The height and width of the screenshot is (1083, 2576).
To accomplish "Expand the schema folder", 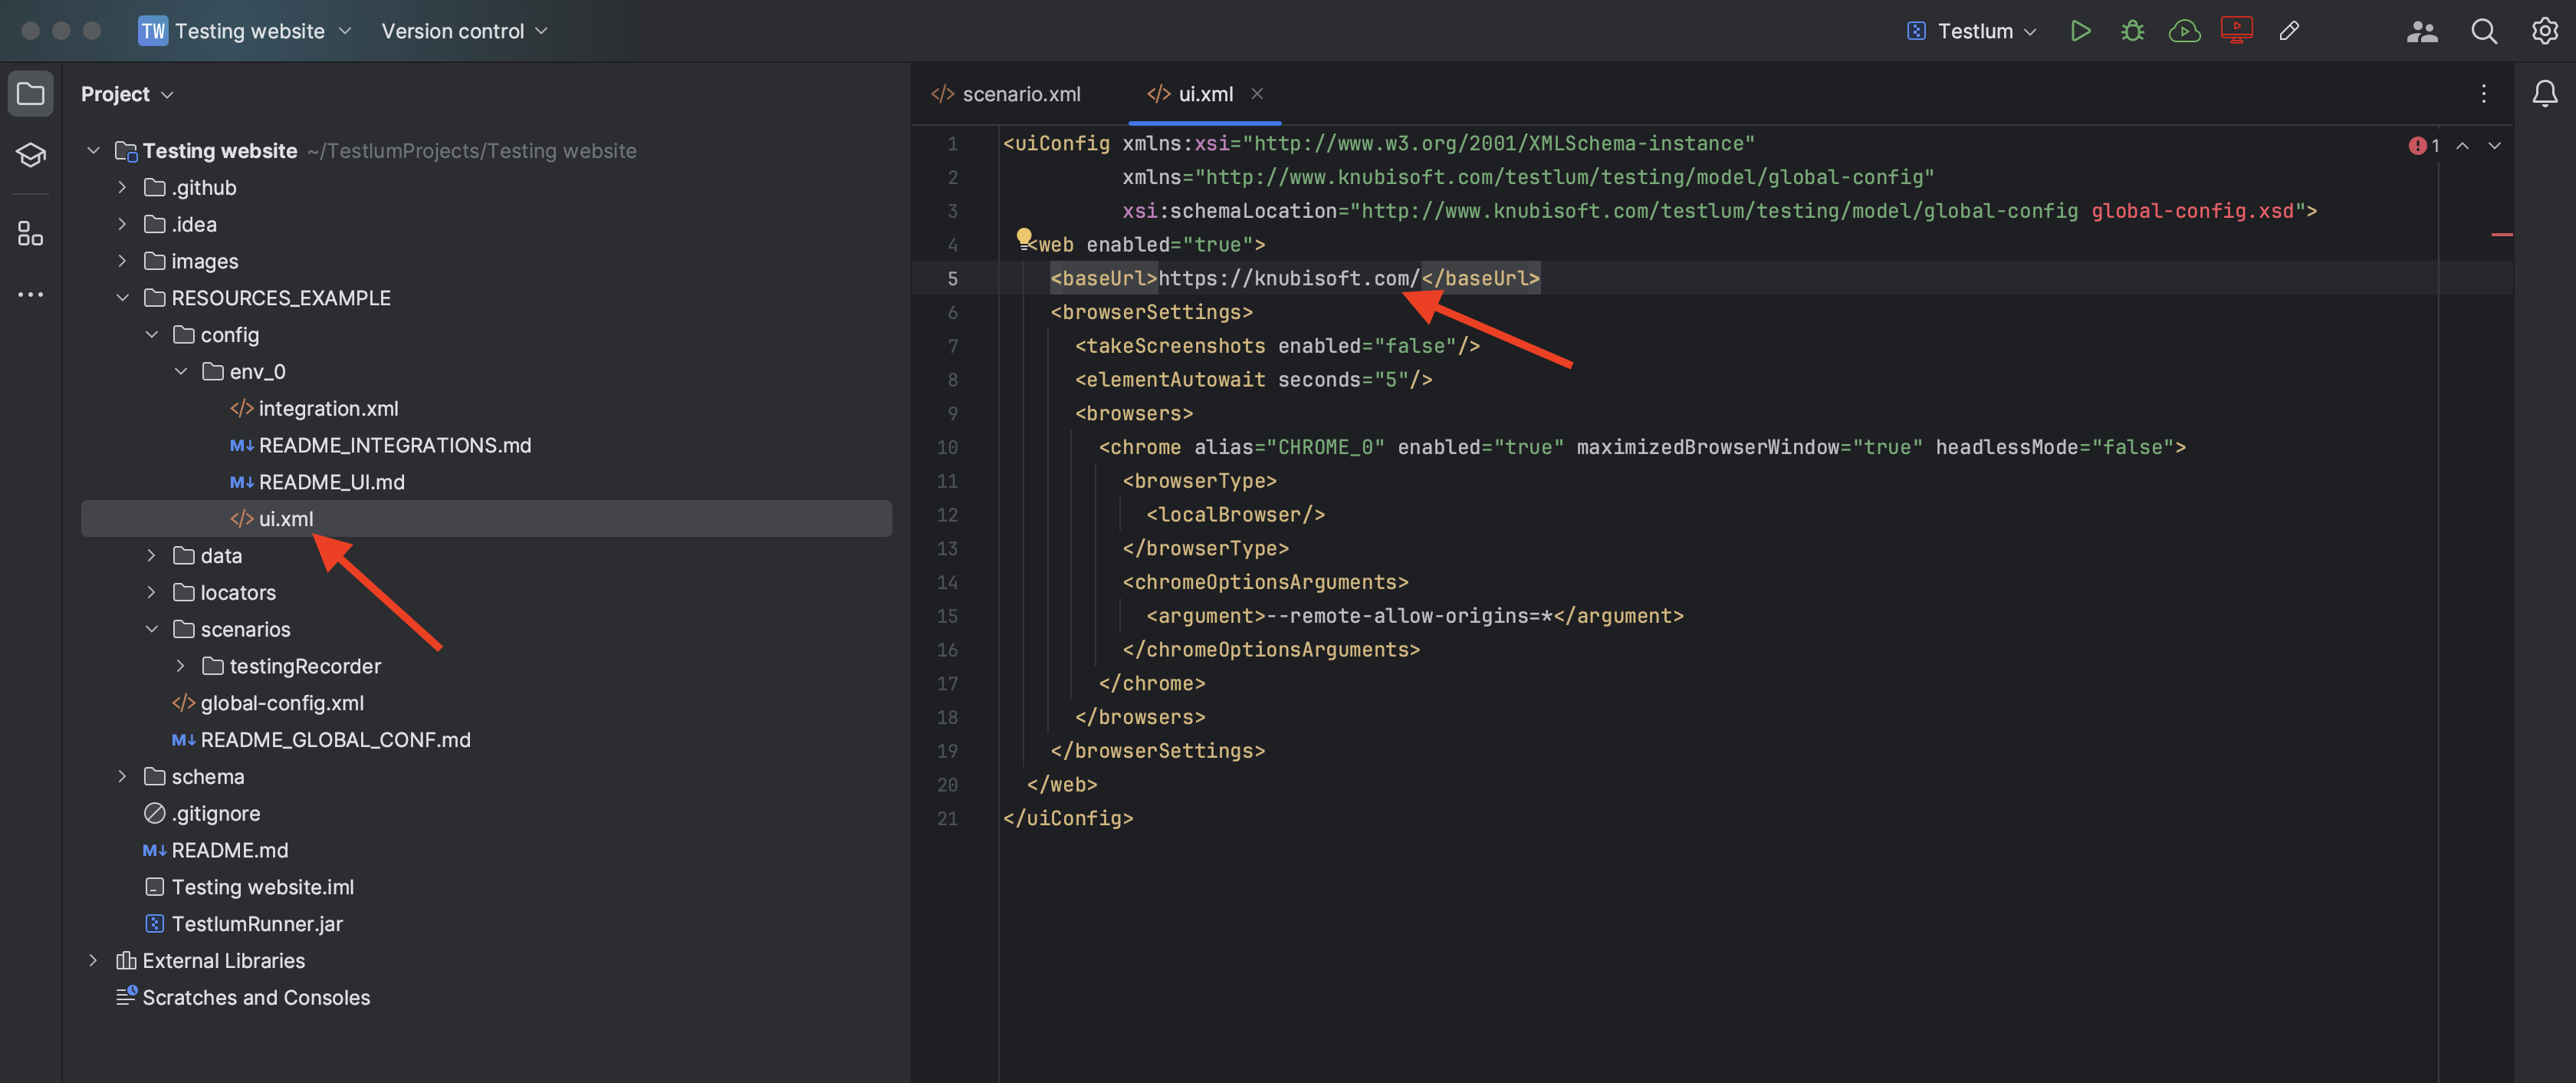I will (x=122, y=777).
